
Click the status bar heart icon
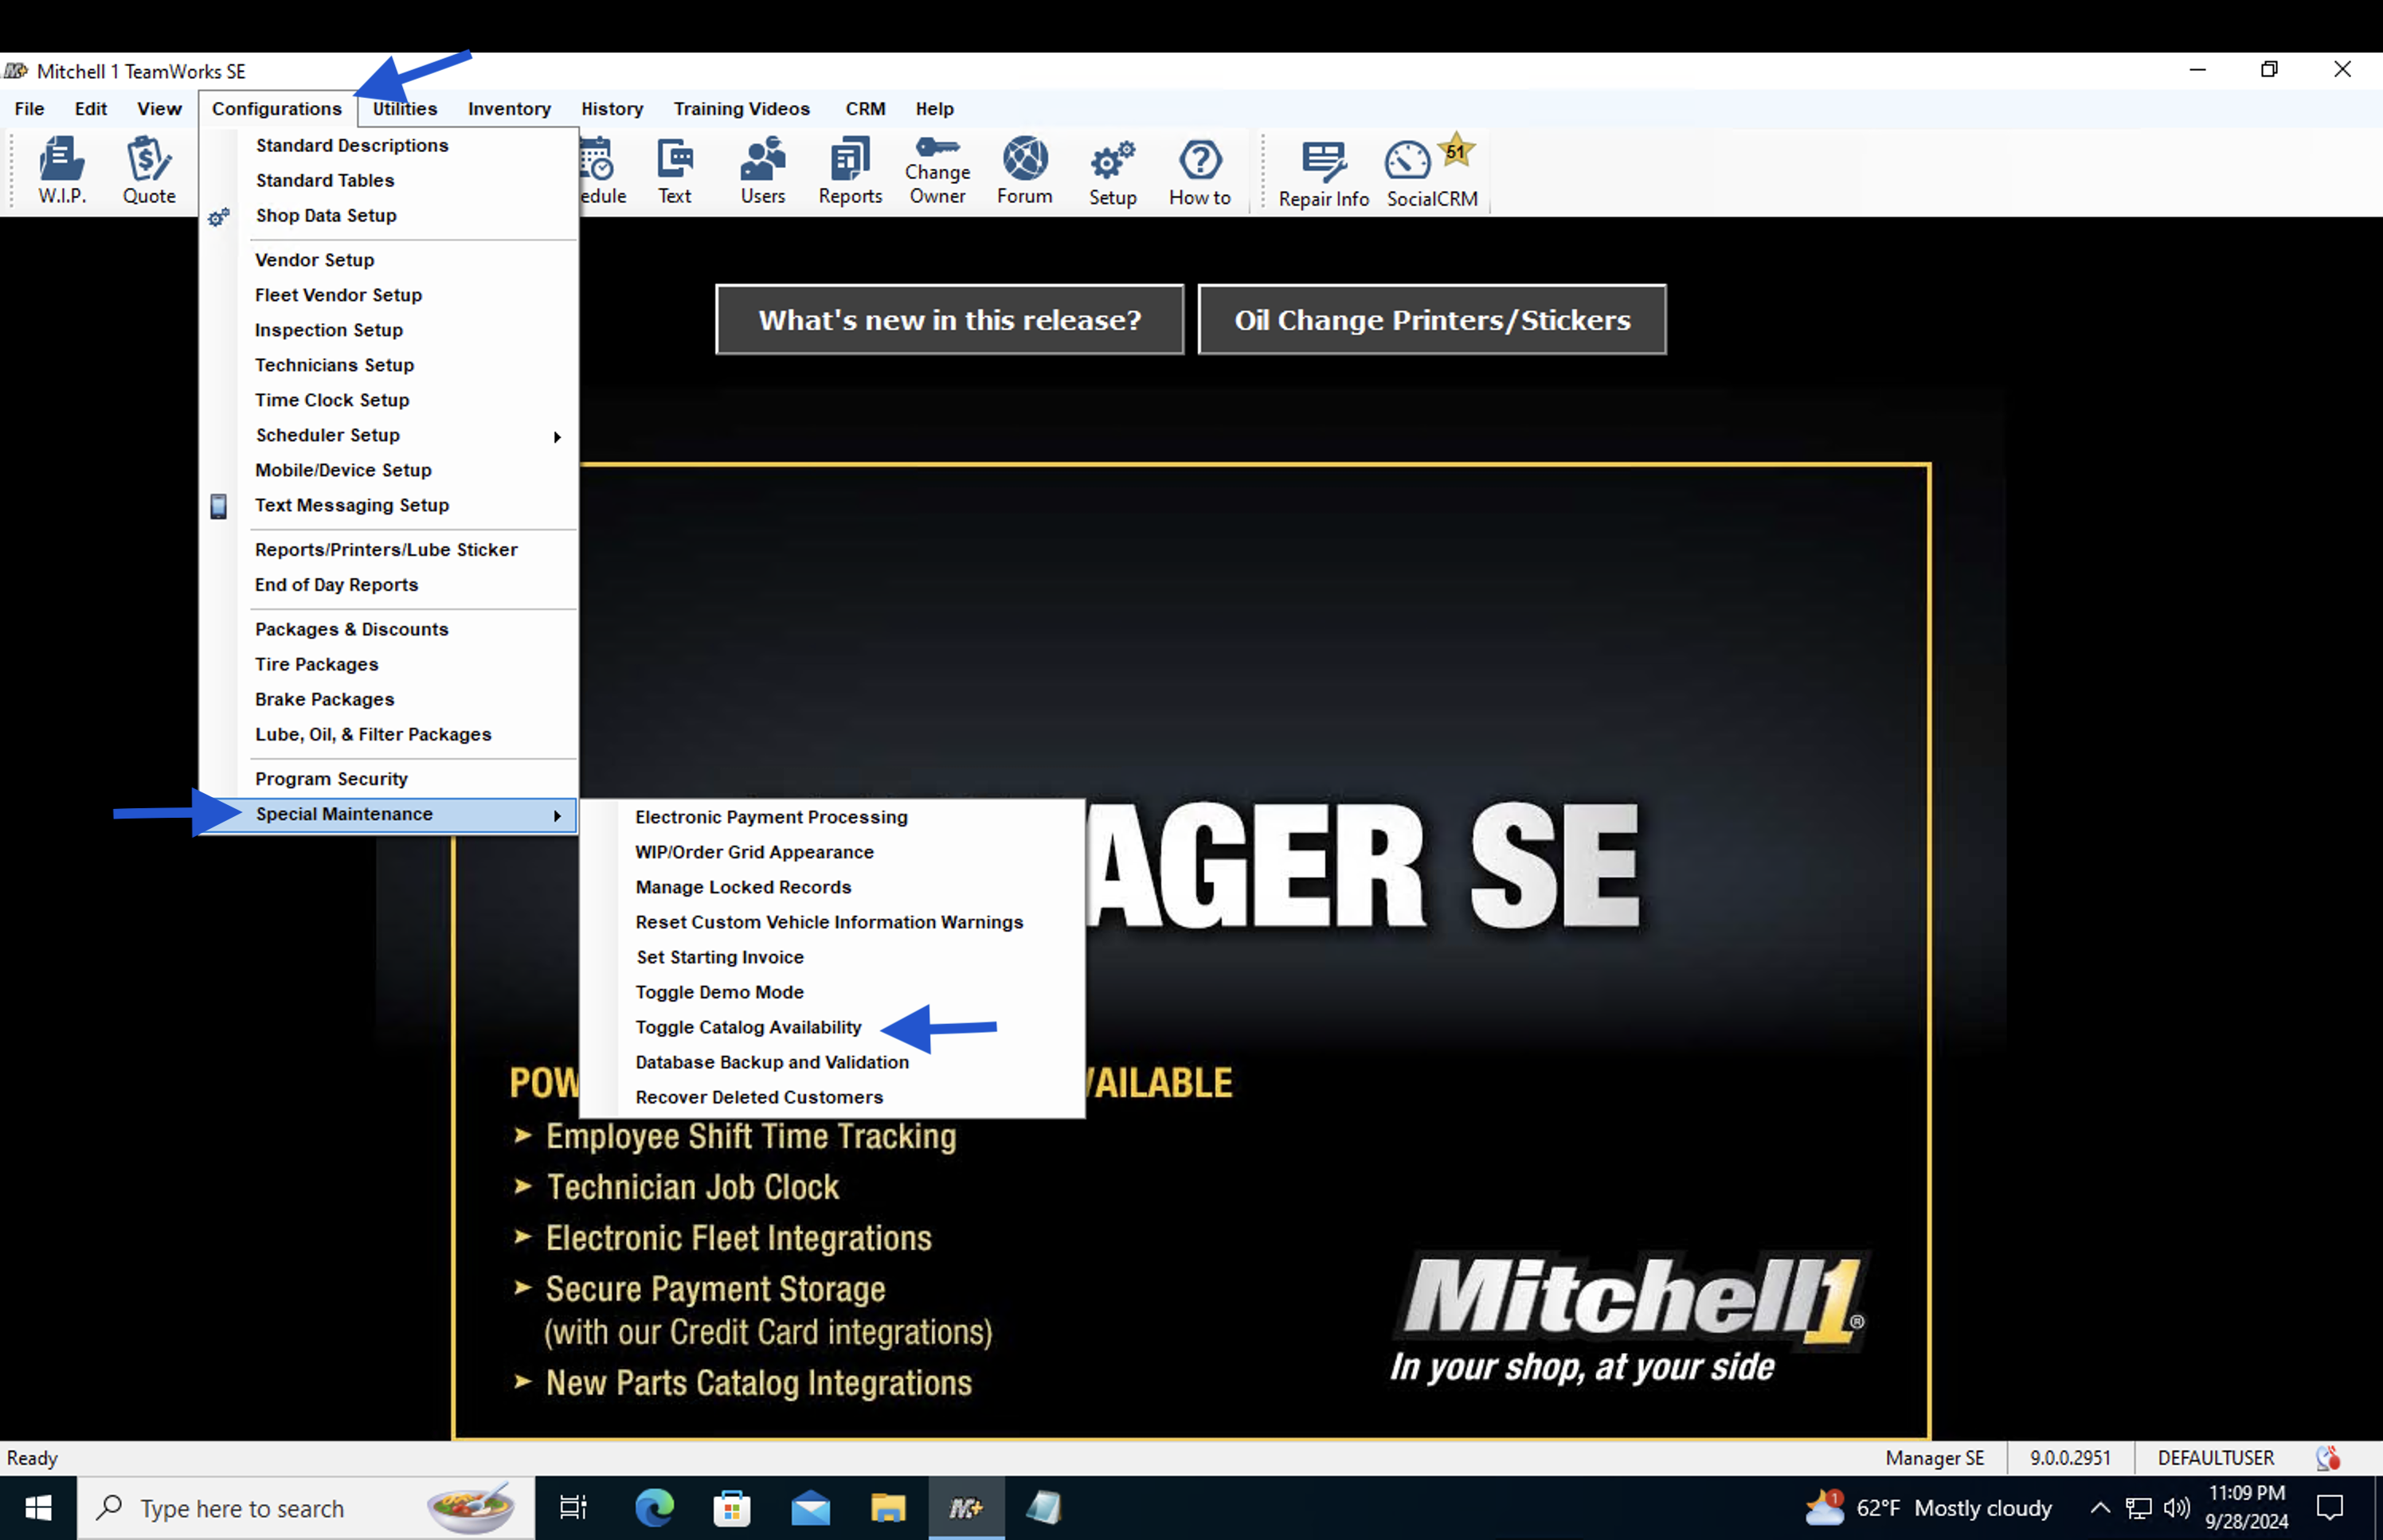click(x=2328, y=1458)
